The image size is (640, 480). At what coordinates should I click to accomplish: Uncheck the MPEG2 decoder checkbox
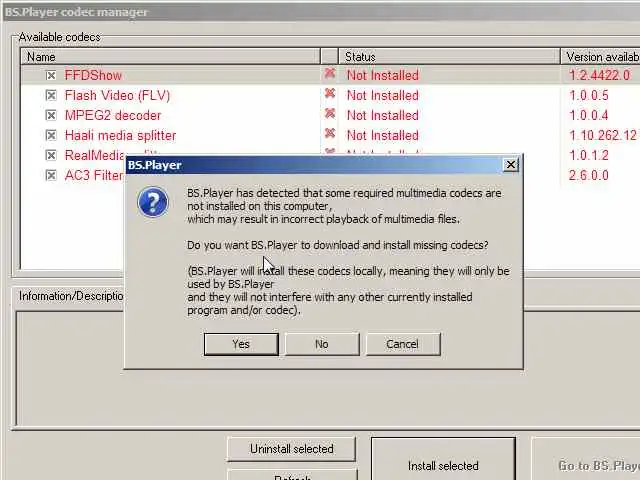(51, 116)
